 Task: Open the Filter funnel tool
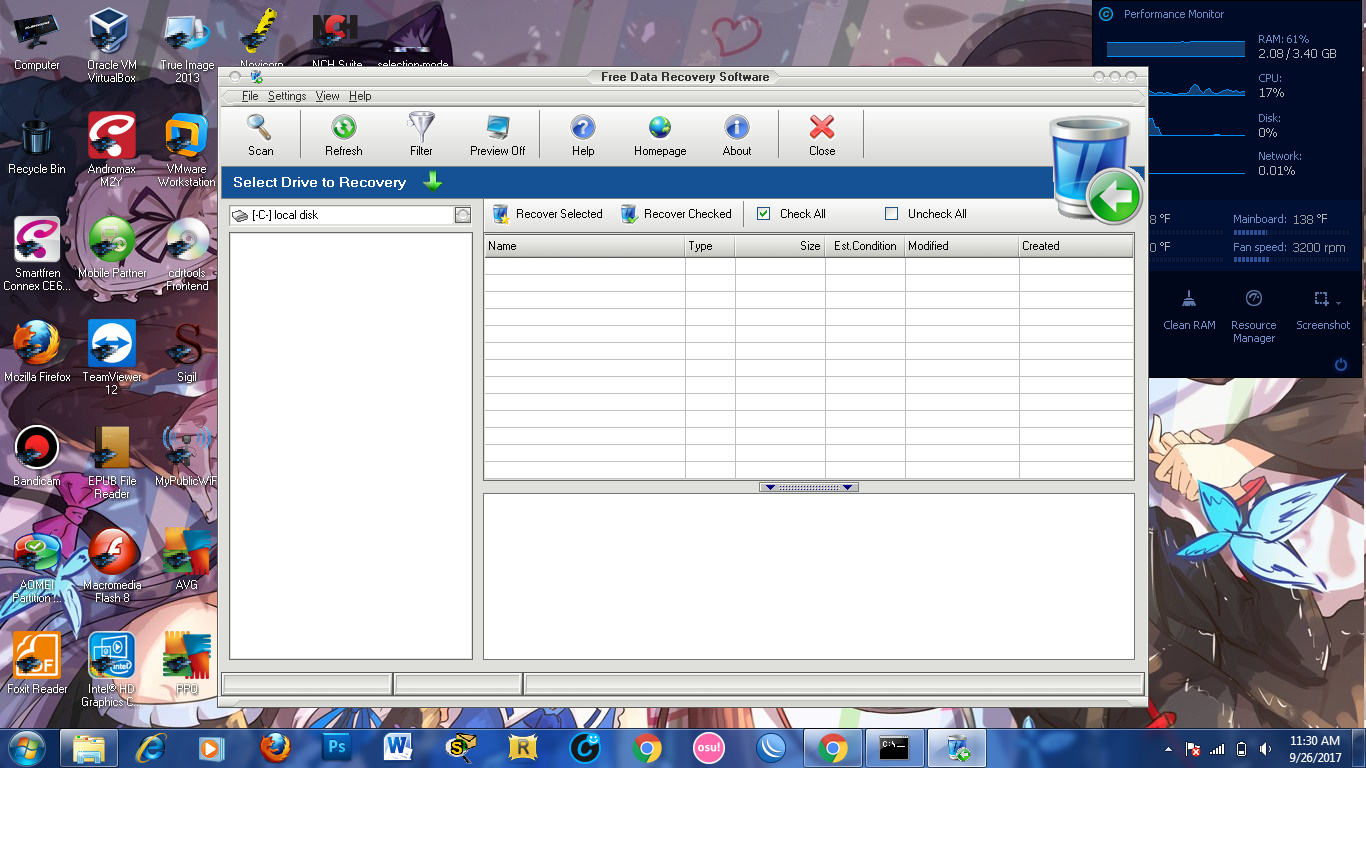(x=421, y=135)
